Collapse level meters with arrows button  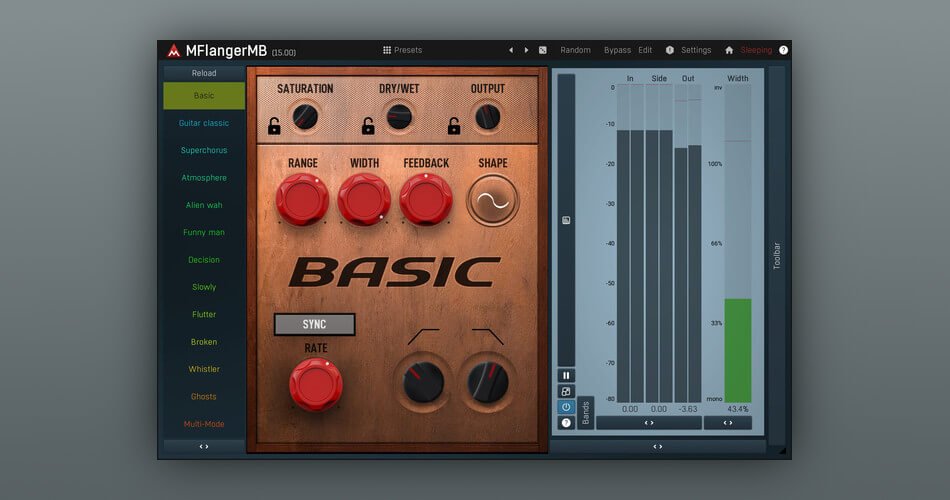pos(649,423)
